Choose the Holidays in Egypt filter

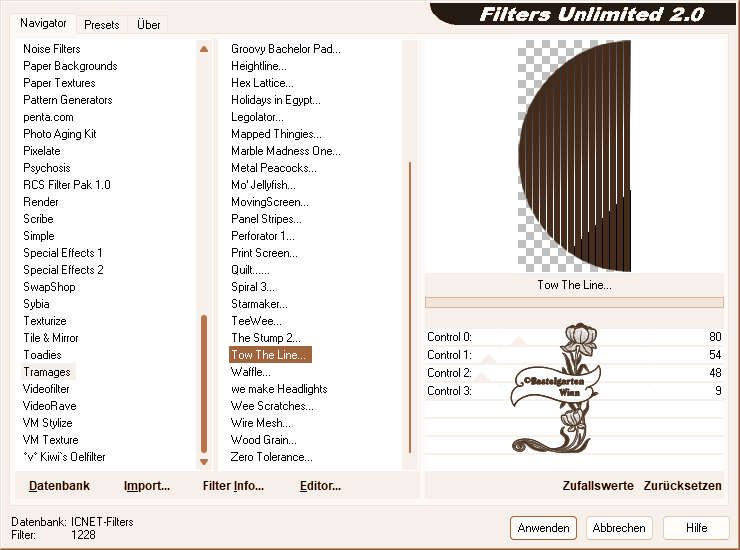click(276, 100)
